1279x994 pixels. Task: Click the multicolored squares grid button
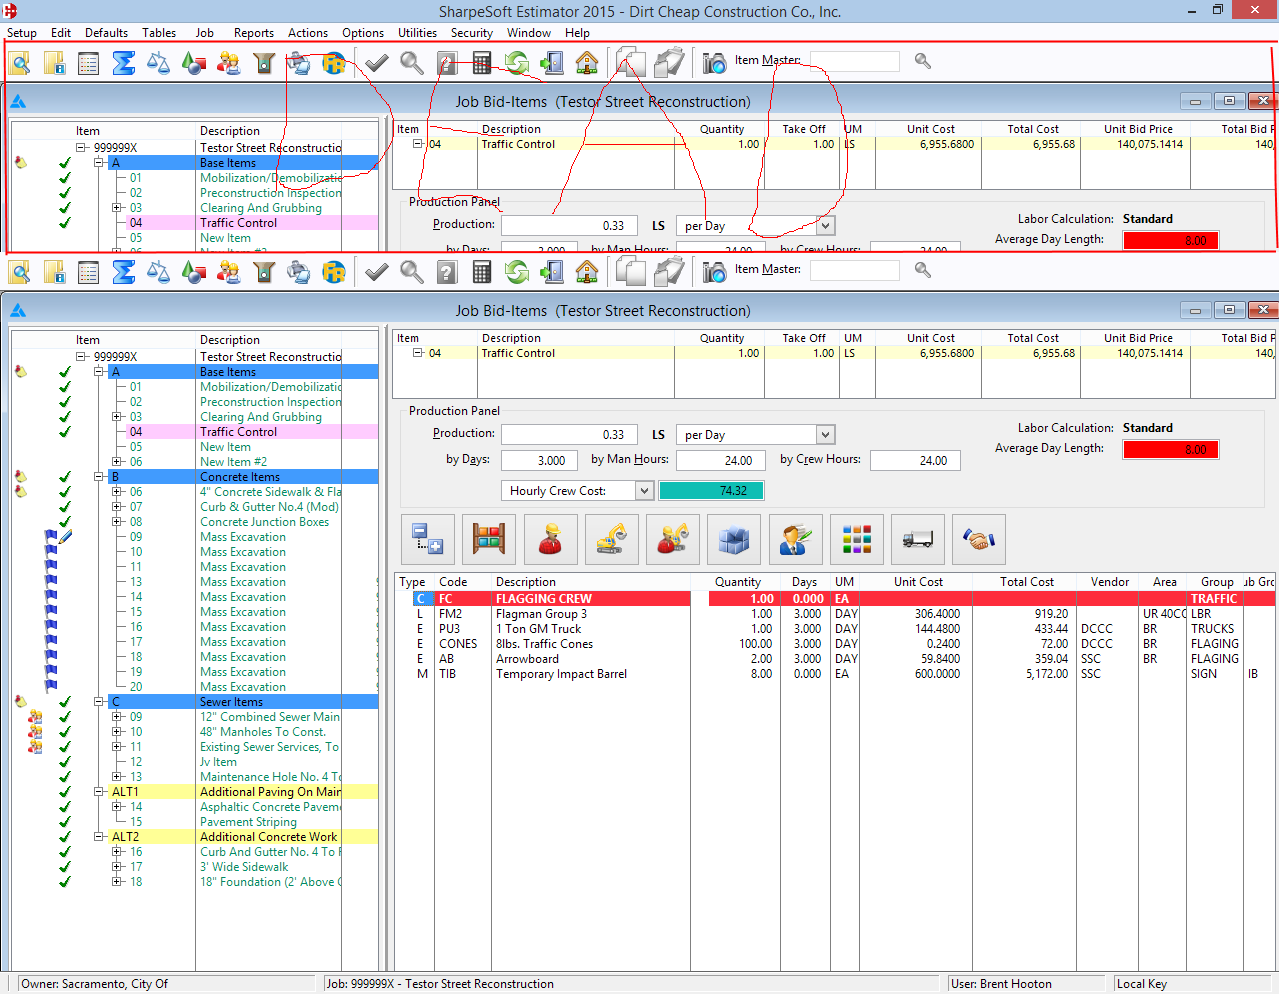[x=857, y=540]
